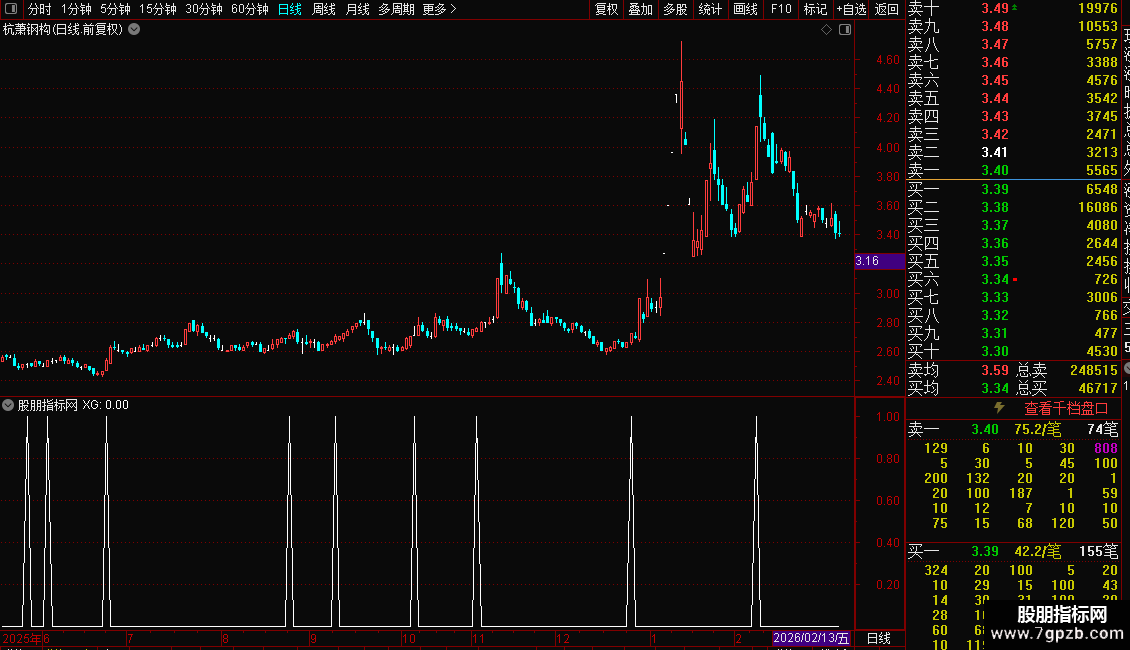Open the 复权 adjustment menu
Screen dimensions: 1130x650
coord(606,9)
